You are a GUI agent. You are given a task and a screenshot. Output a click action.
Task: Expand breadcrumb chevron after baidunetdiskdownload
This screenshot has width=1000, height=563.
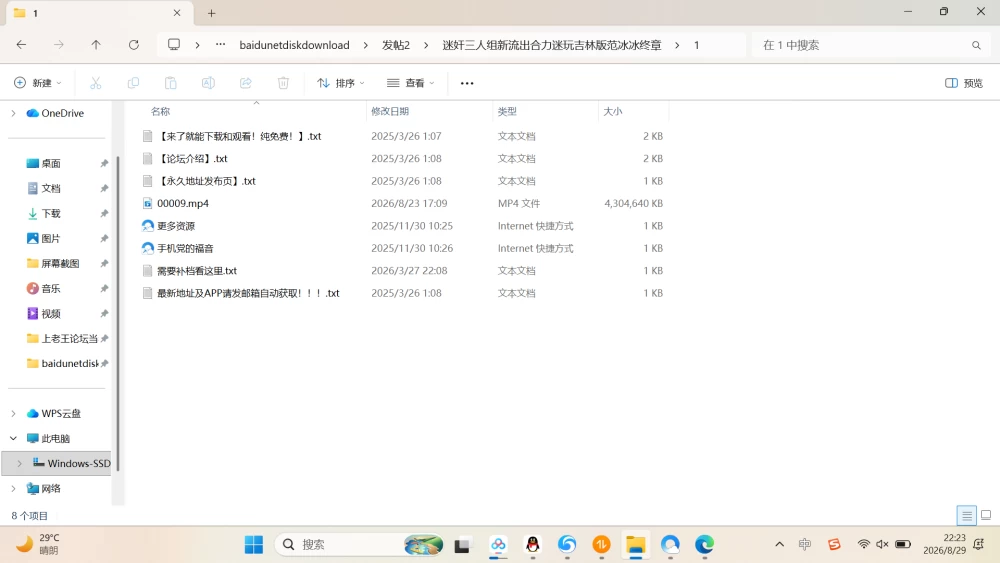click(365, 45)
